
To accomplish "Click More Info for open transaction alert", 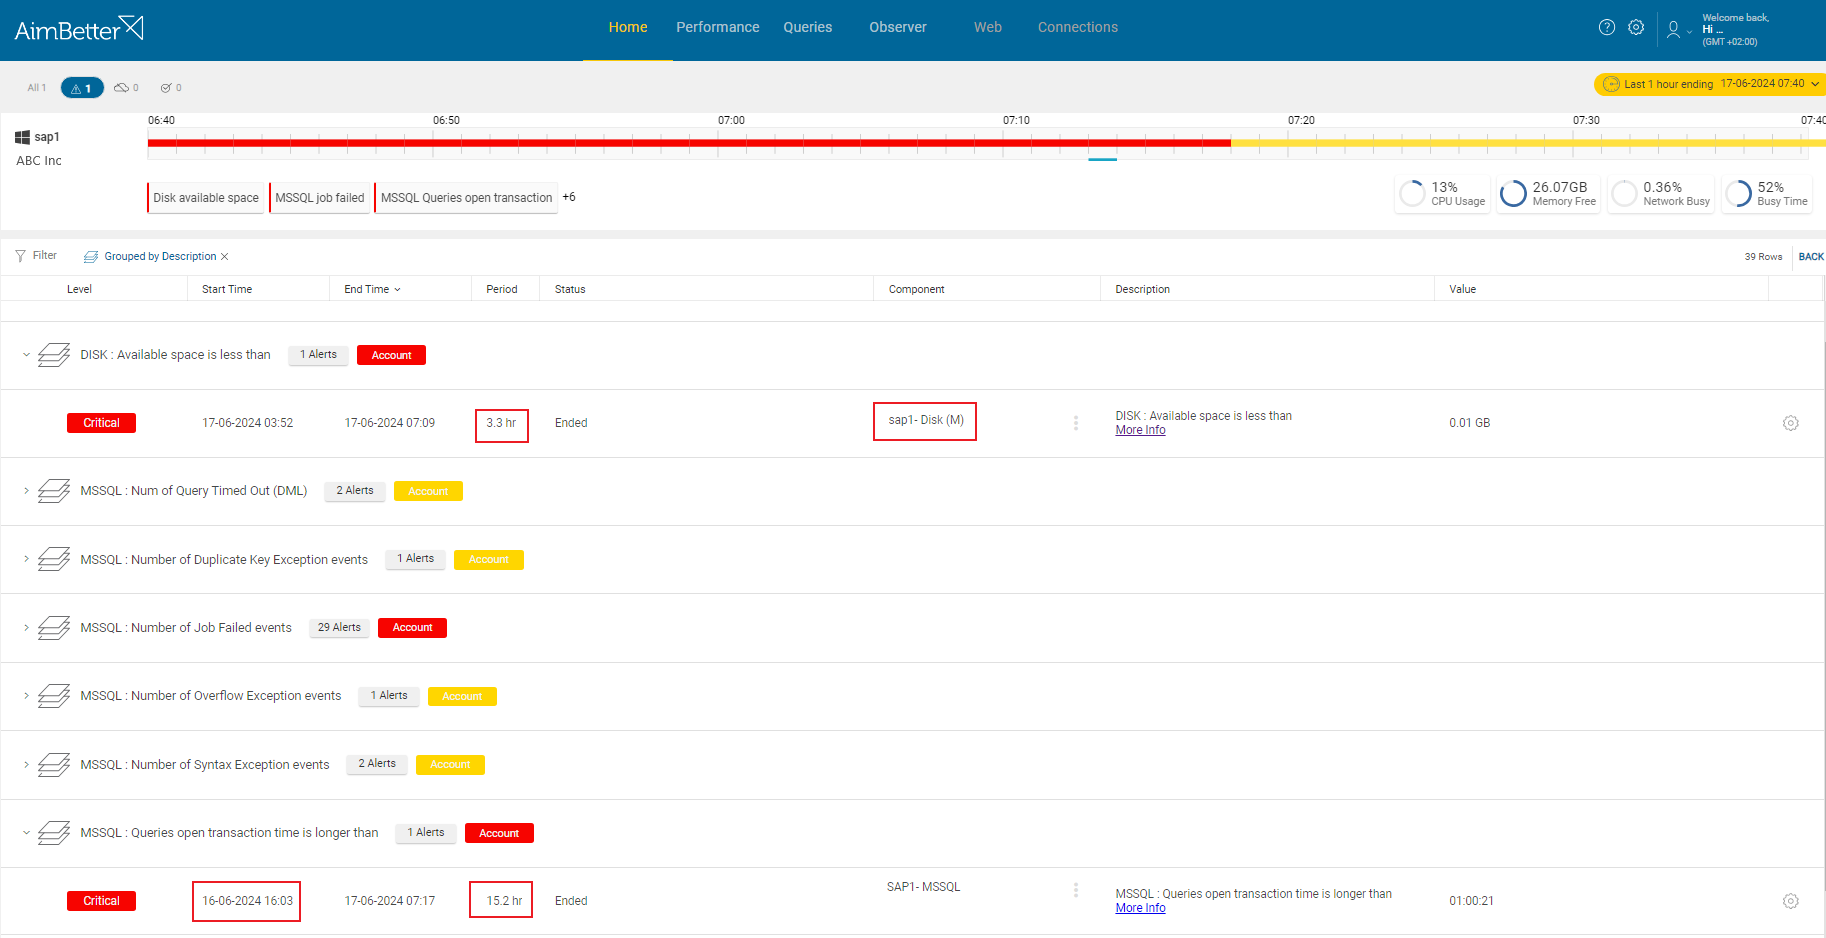I will tap(1140, 908).
